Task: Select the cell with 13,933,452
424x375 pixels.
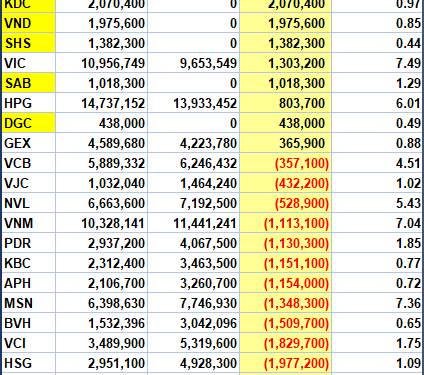Action: (x=194, y=103)
